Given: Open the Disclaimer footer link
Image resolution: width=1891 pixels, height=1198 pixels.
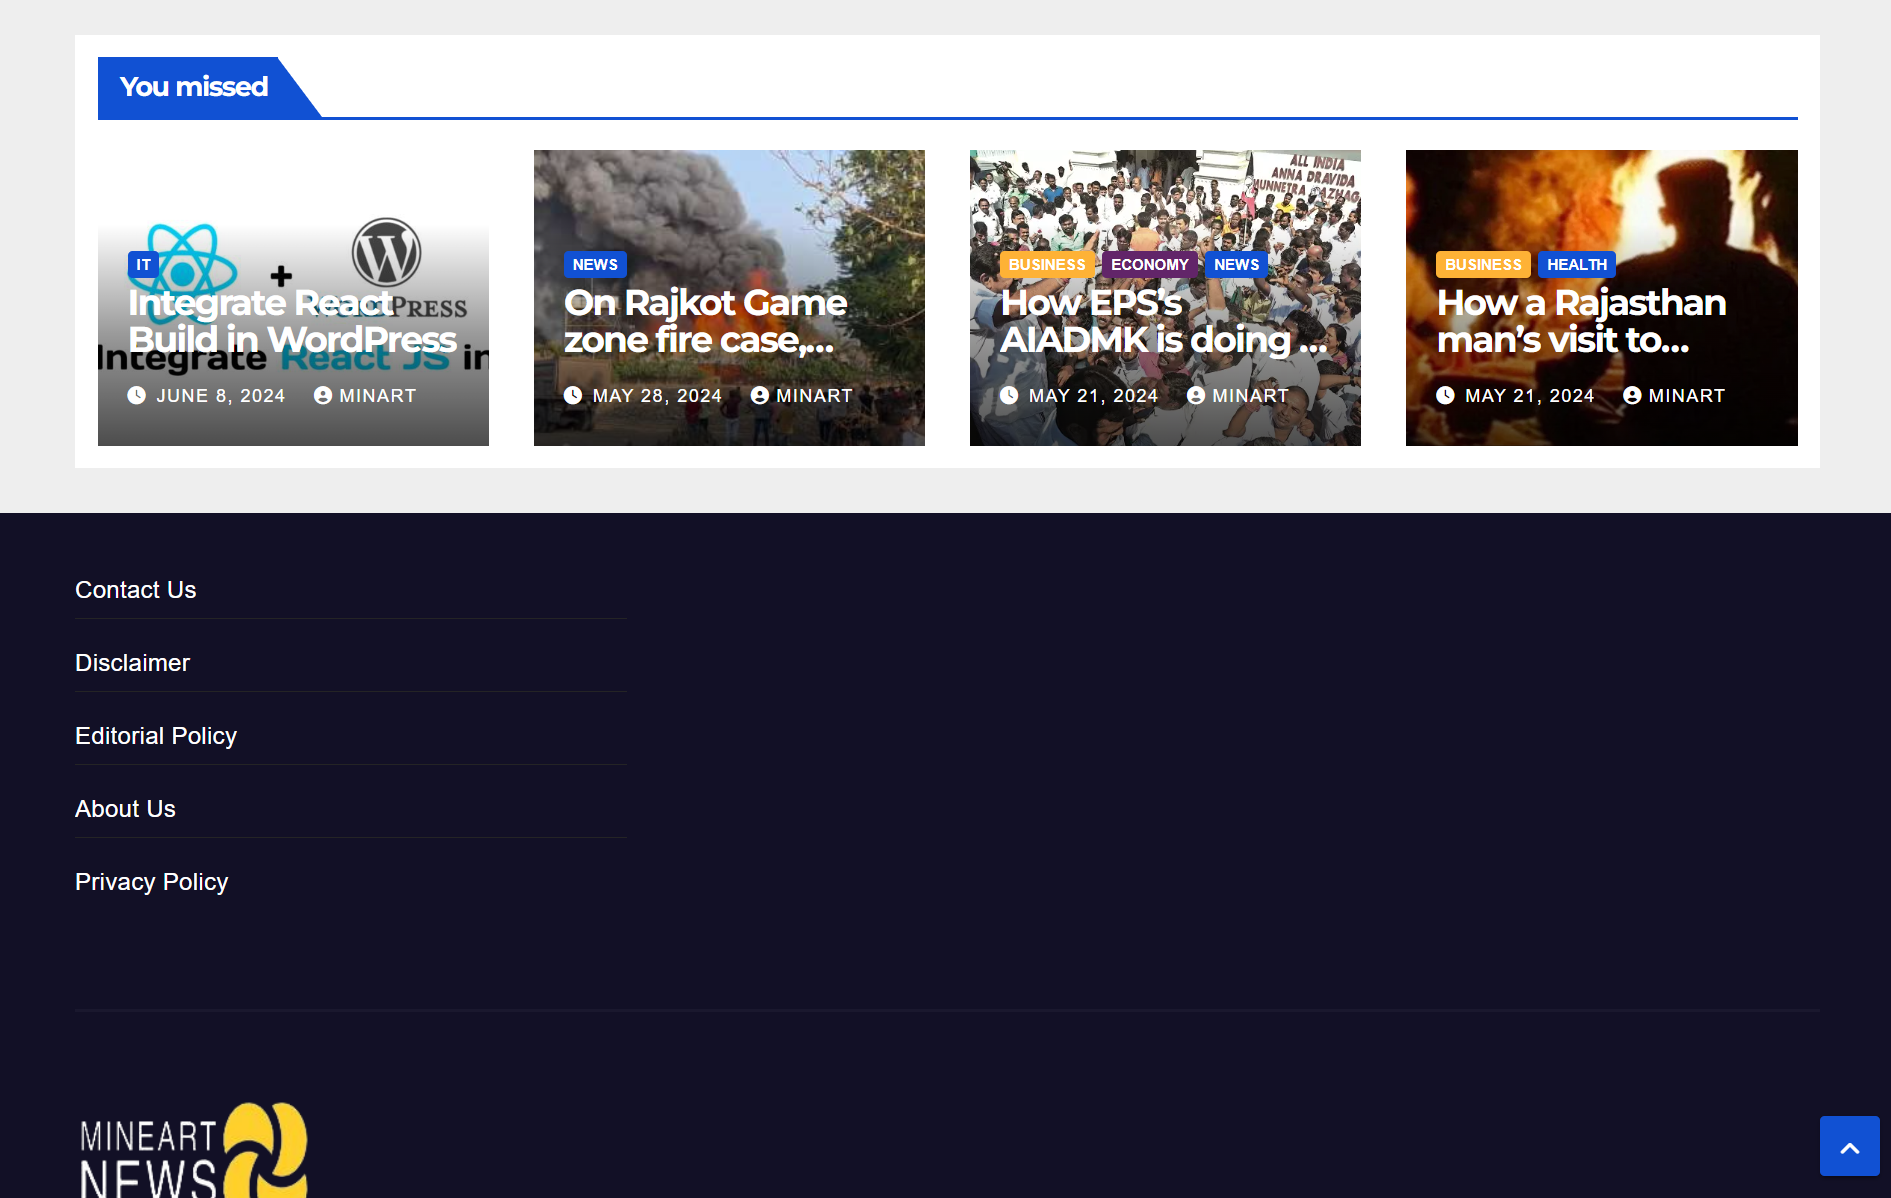Looking at the screenshot, I should 132,663.
